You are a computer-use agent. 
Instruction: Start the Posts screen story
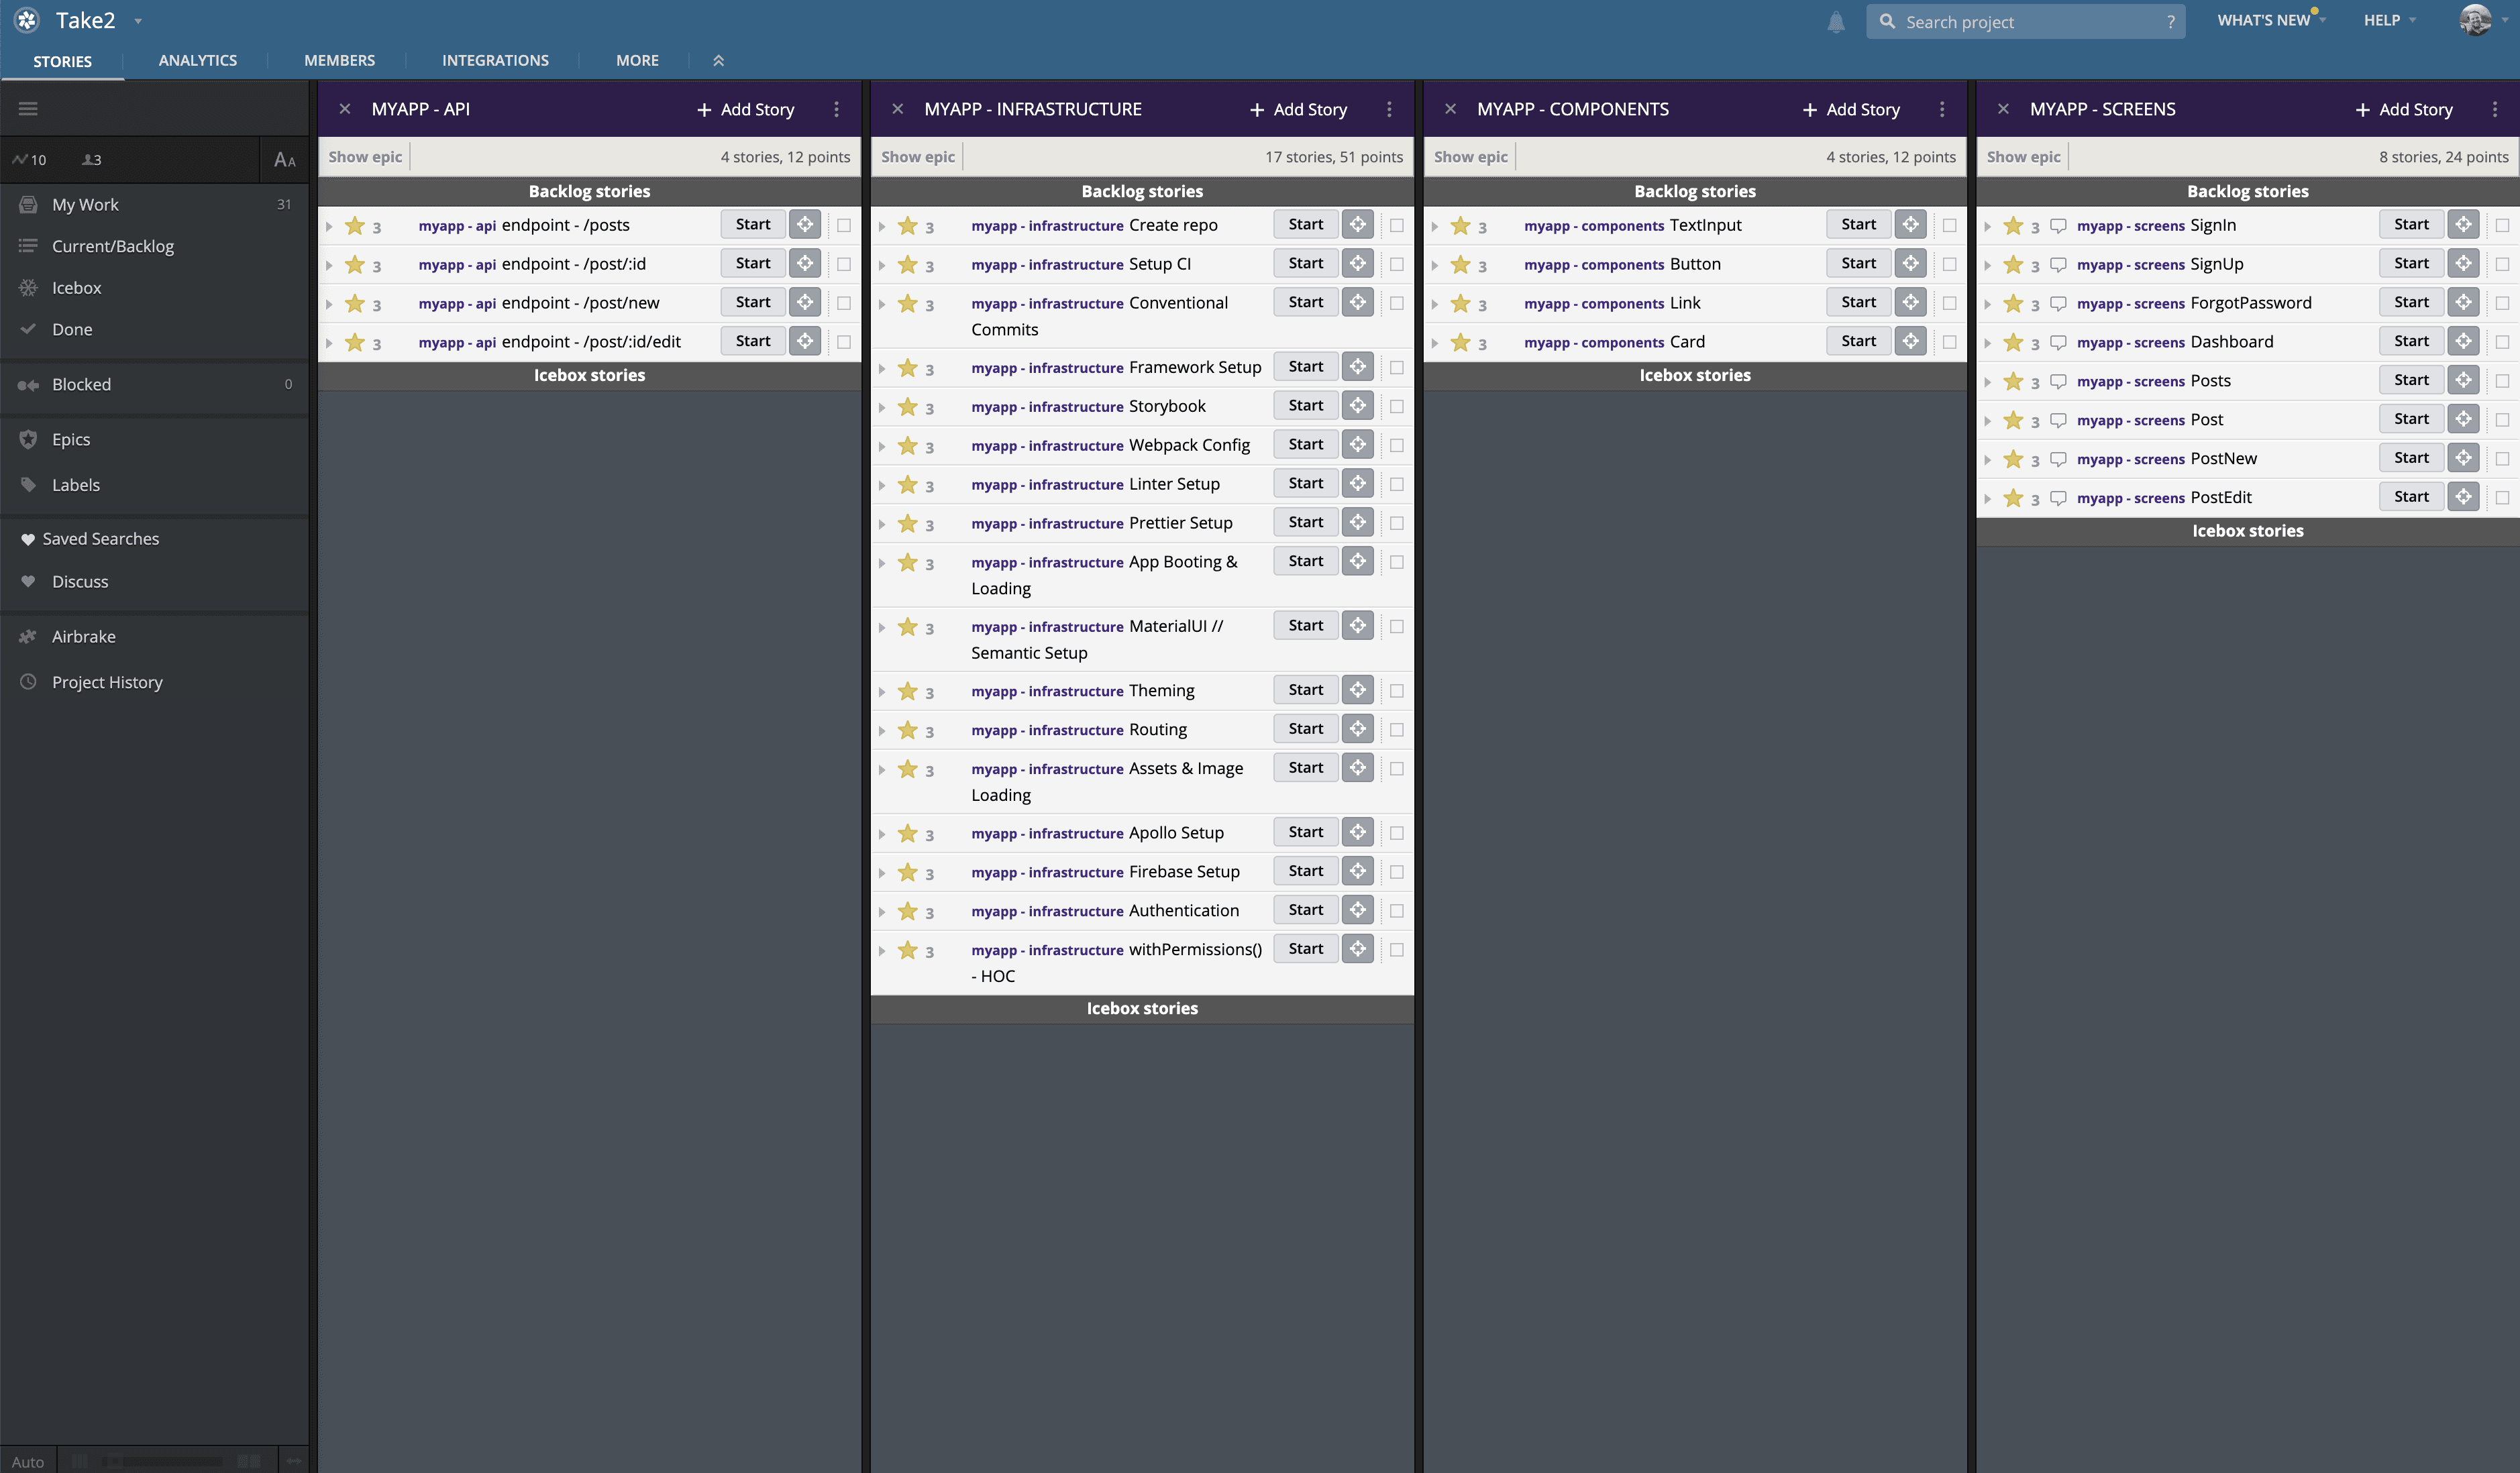2411,380
